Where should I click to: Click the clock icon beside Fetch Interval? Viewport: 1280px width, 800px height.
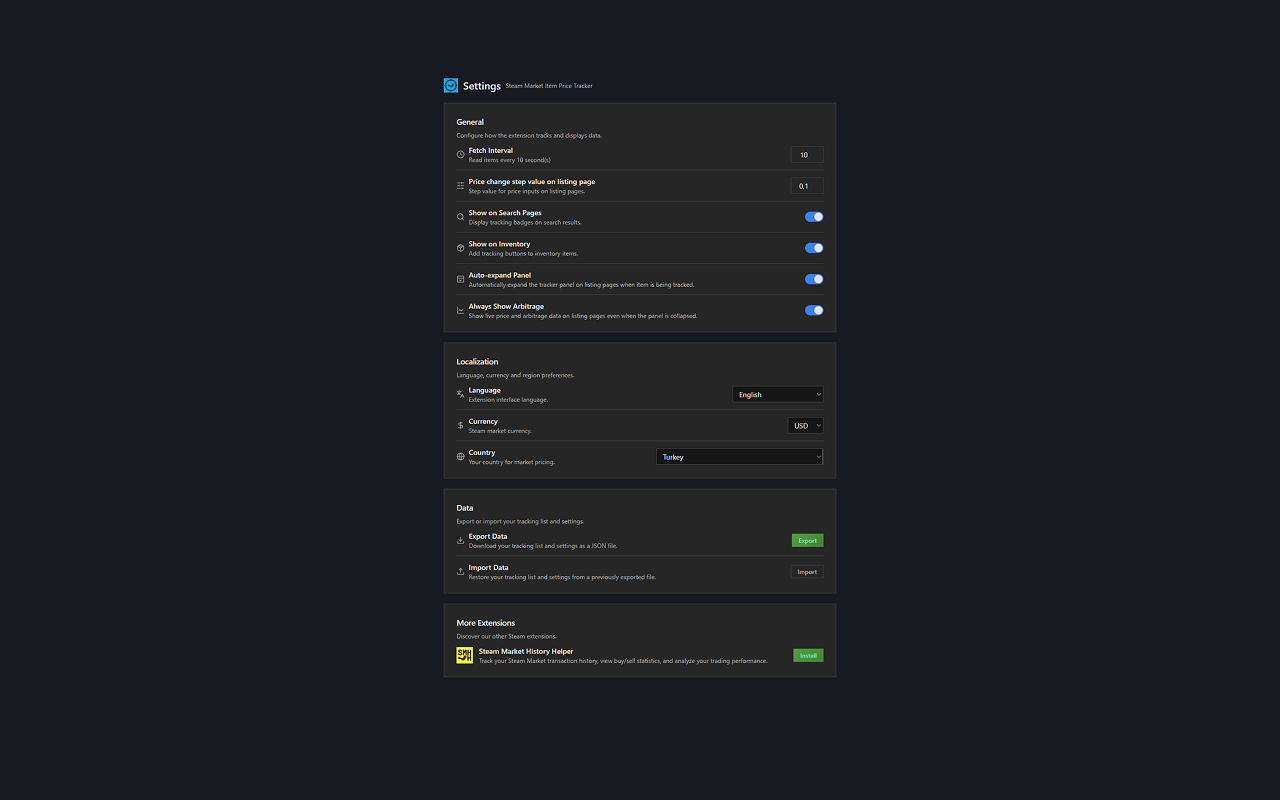tap(460, 155)
